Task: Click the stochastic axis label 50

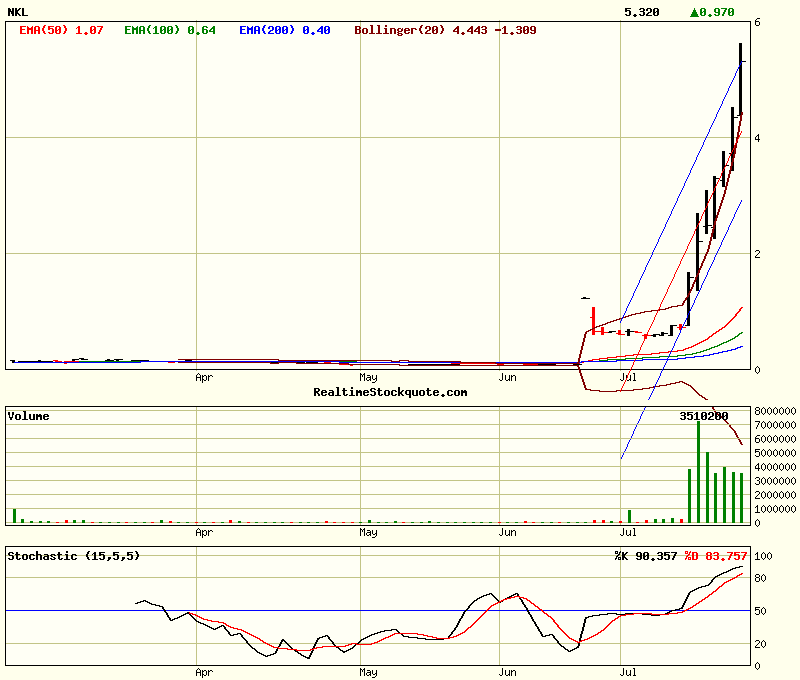Action: [x=761, y=611]
